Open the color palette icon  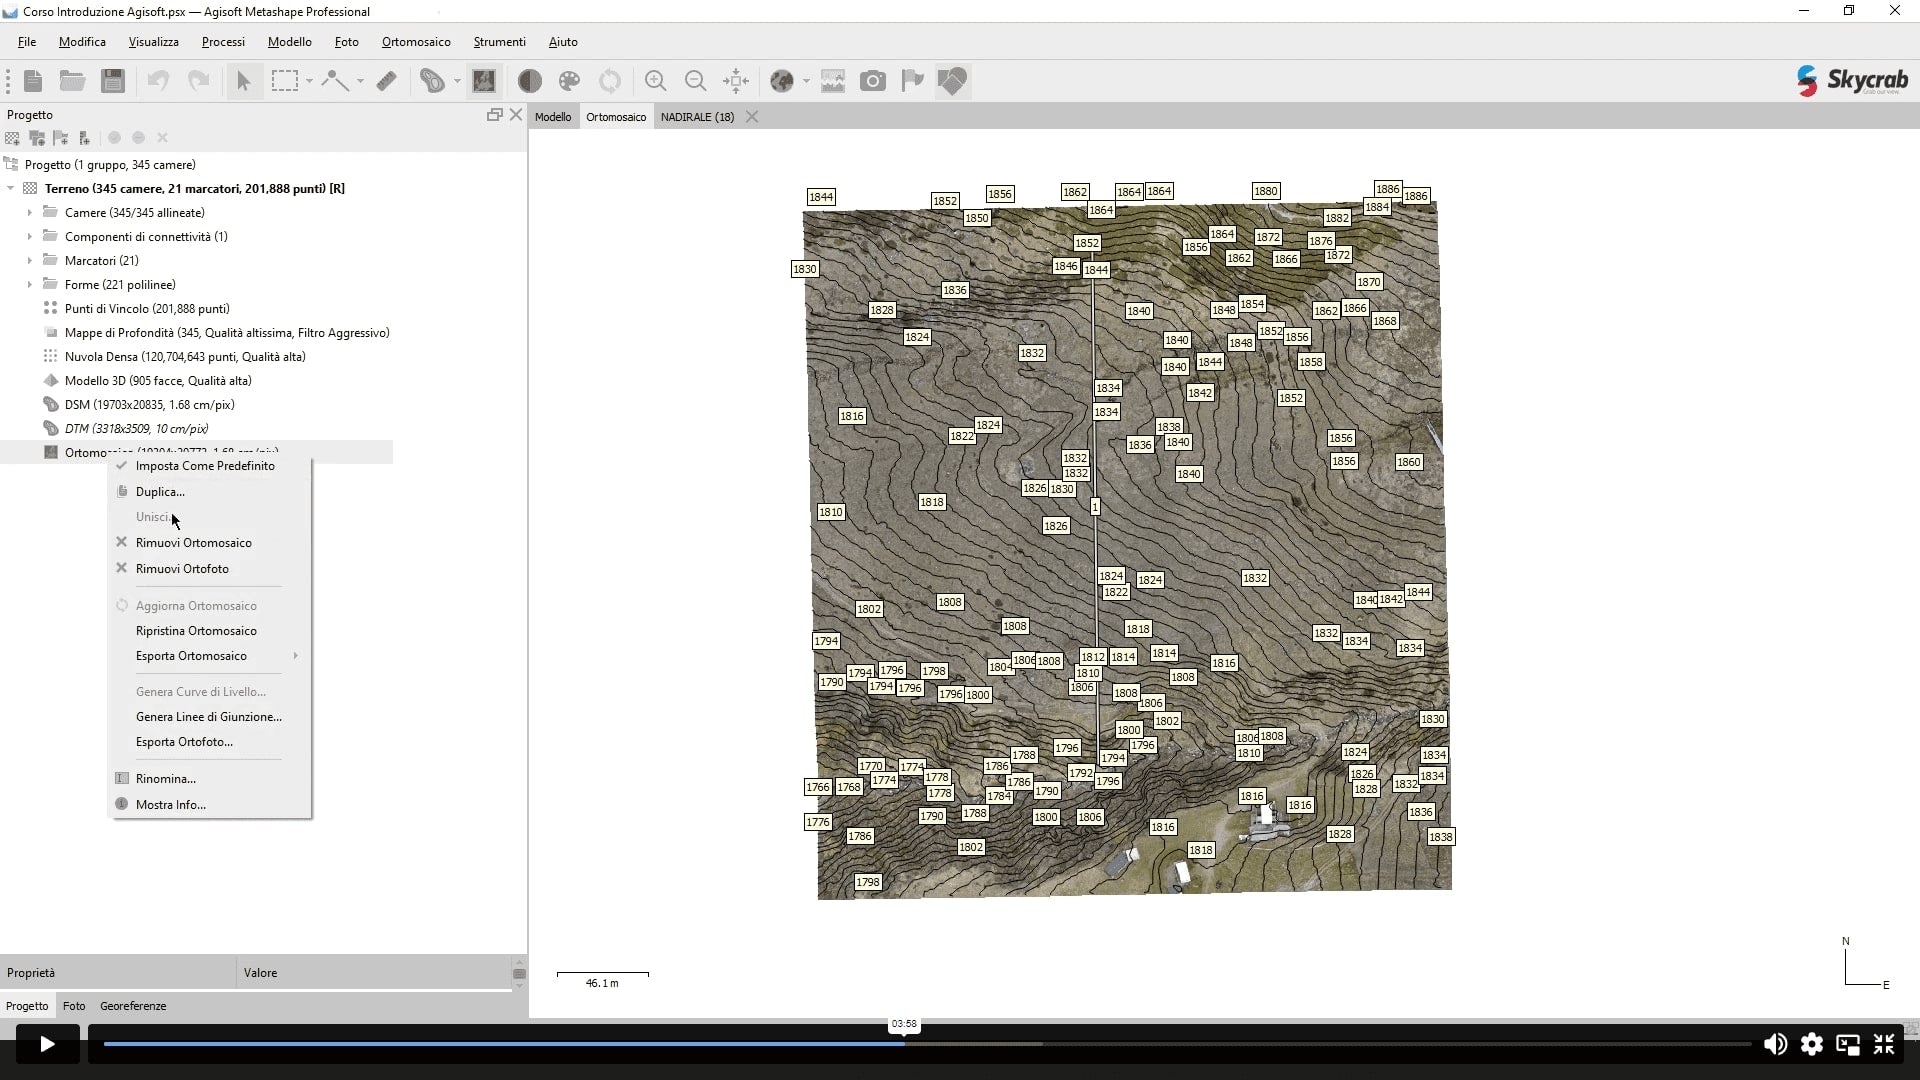tap(569, 81)
